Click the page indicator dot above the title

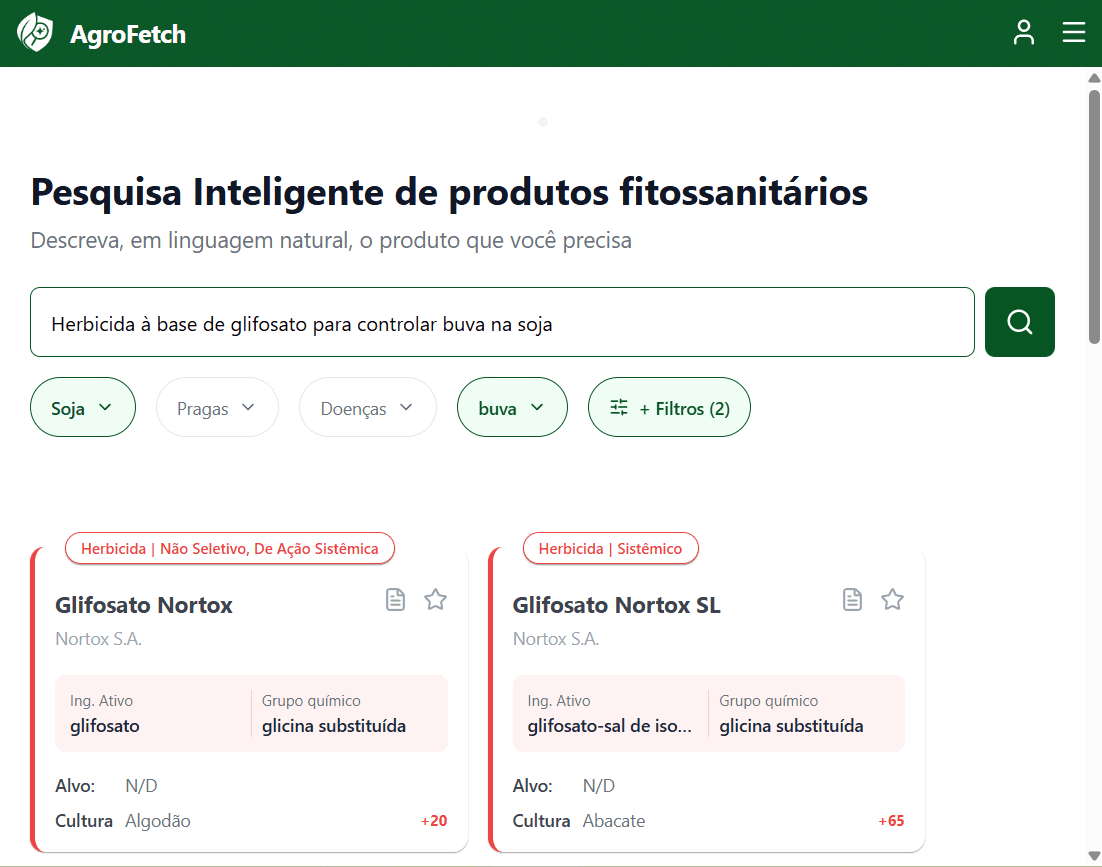coord(543,121)
